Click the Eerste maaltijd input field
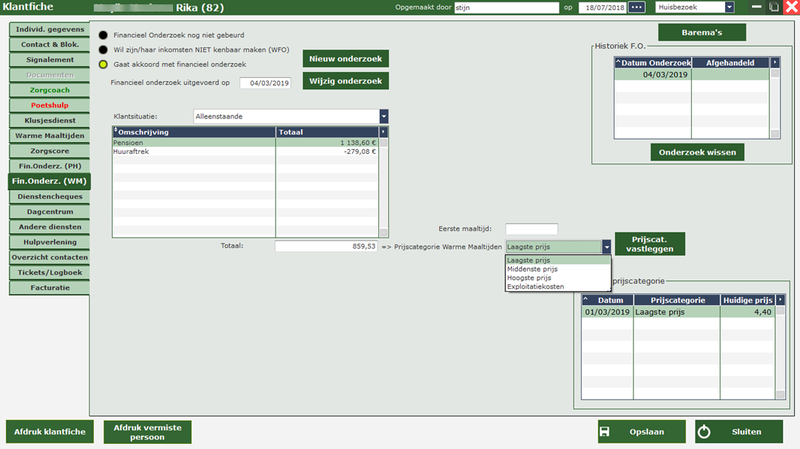The width and height of the screenshot is (800, 449). (531, 229)
